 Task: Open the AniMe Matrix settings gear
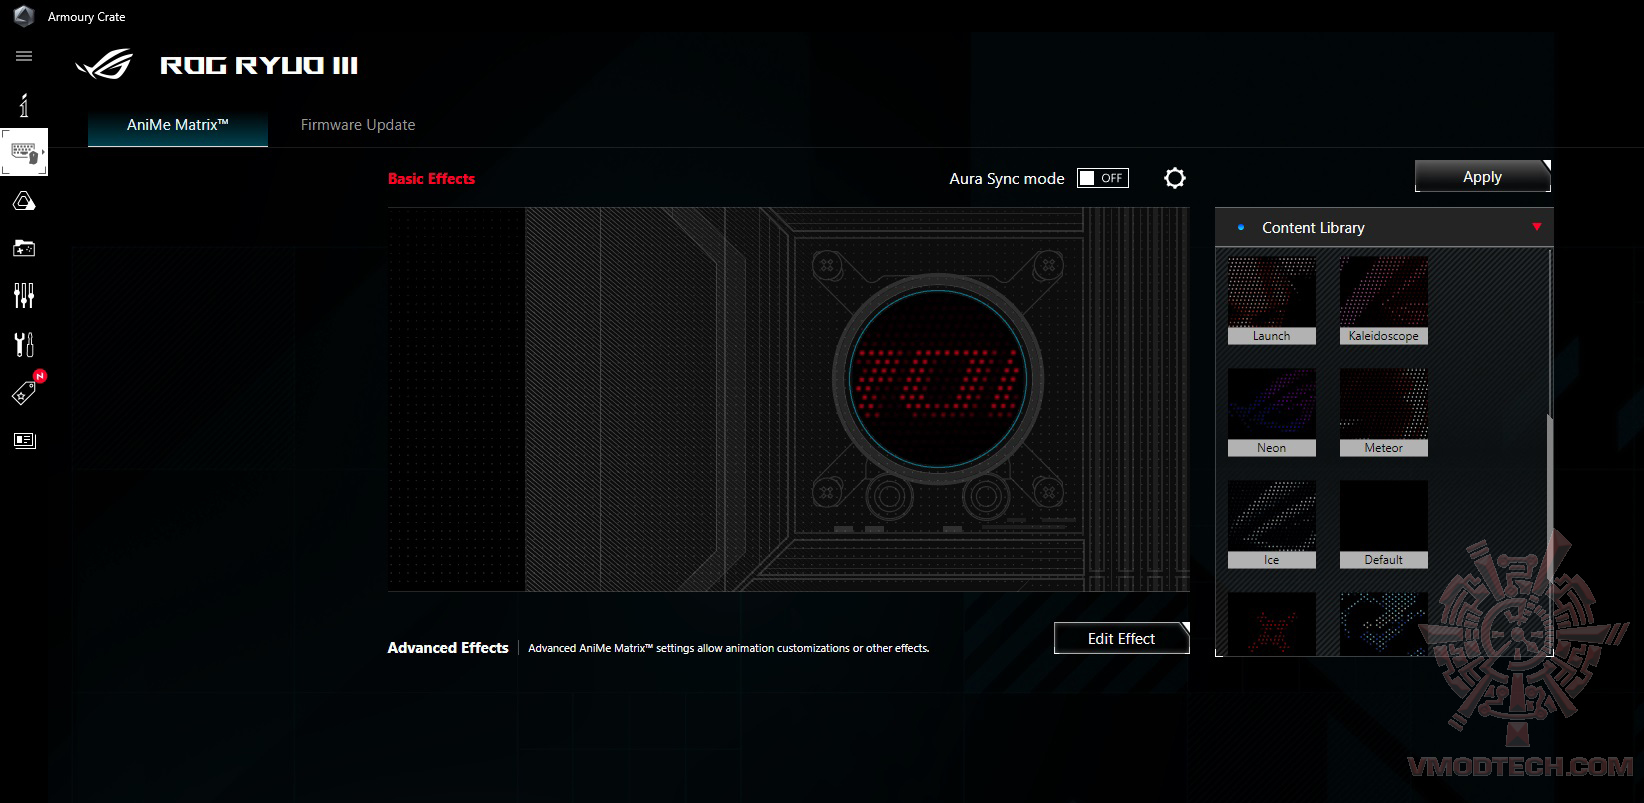pos(1175,178)
